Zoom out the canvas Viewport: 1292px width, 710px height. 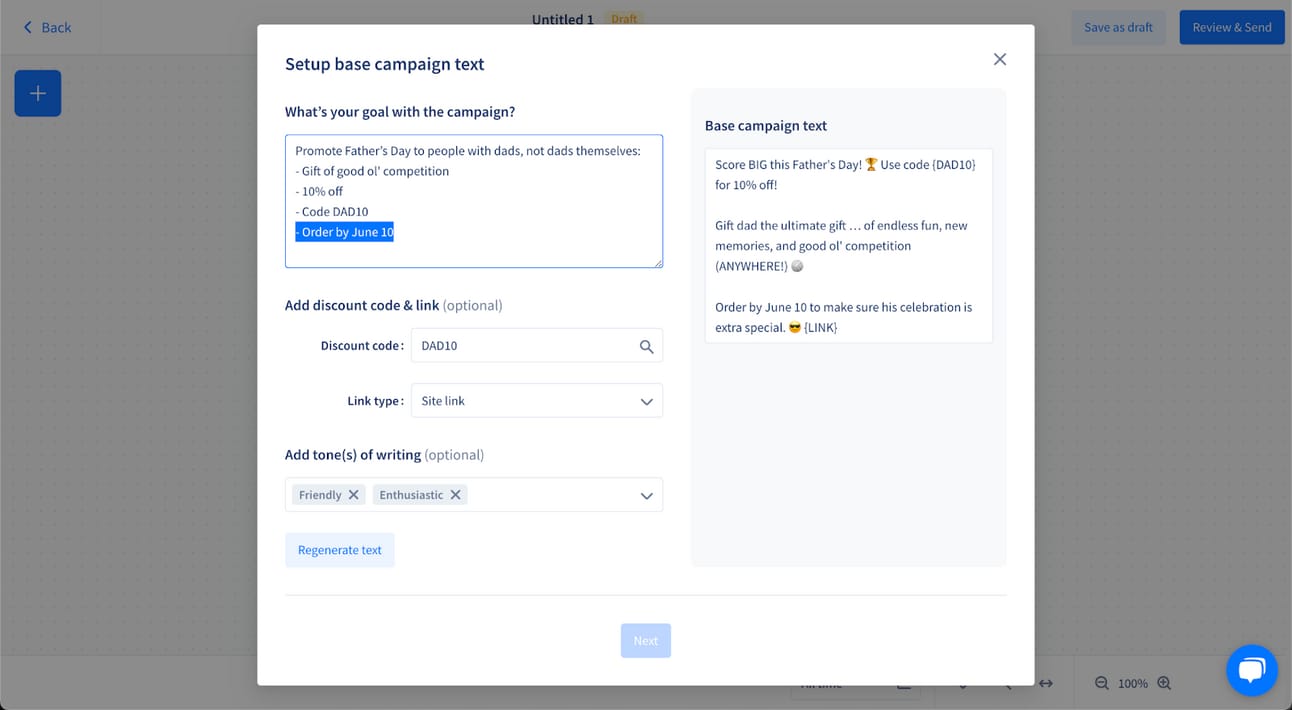[1102, 683]
